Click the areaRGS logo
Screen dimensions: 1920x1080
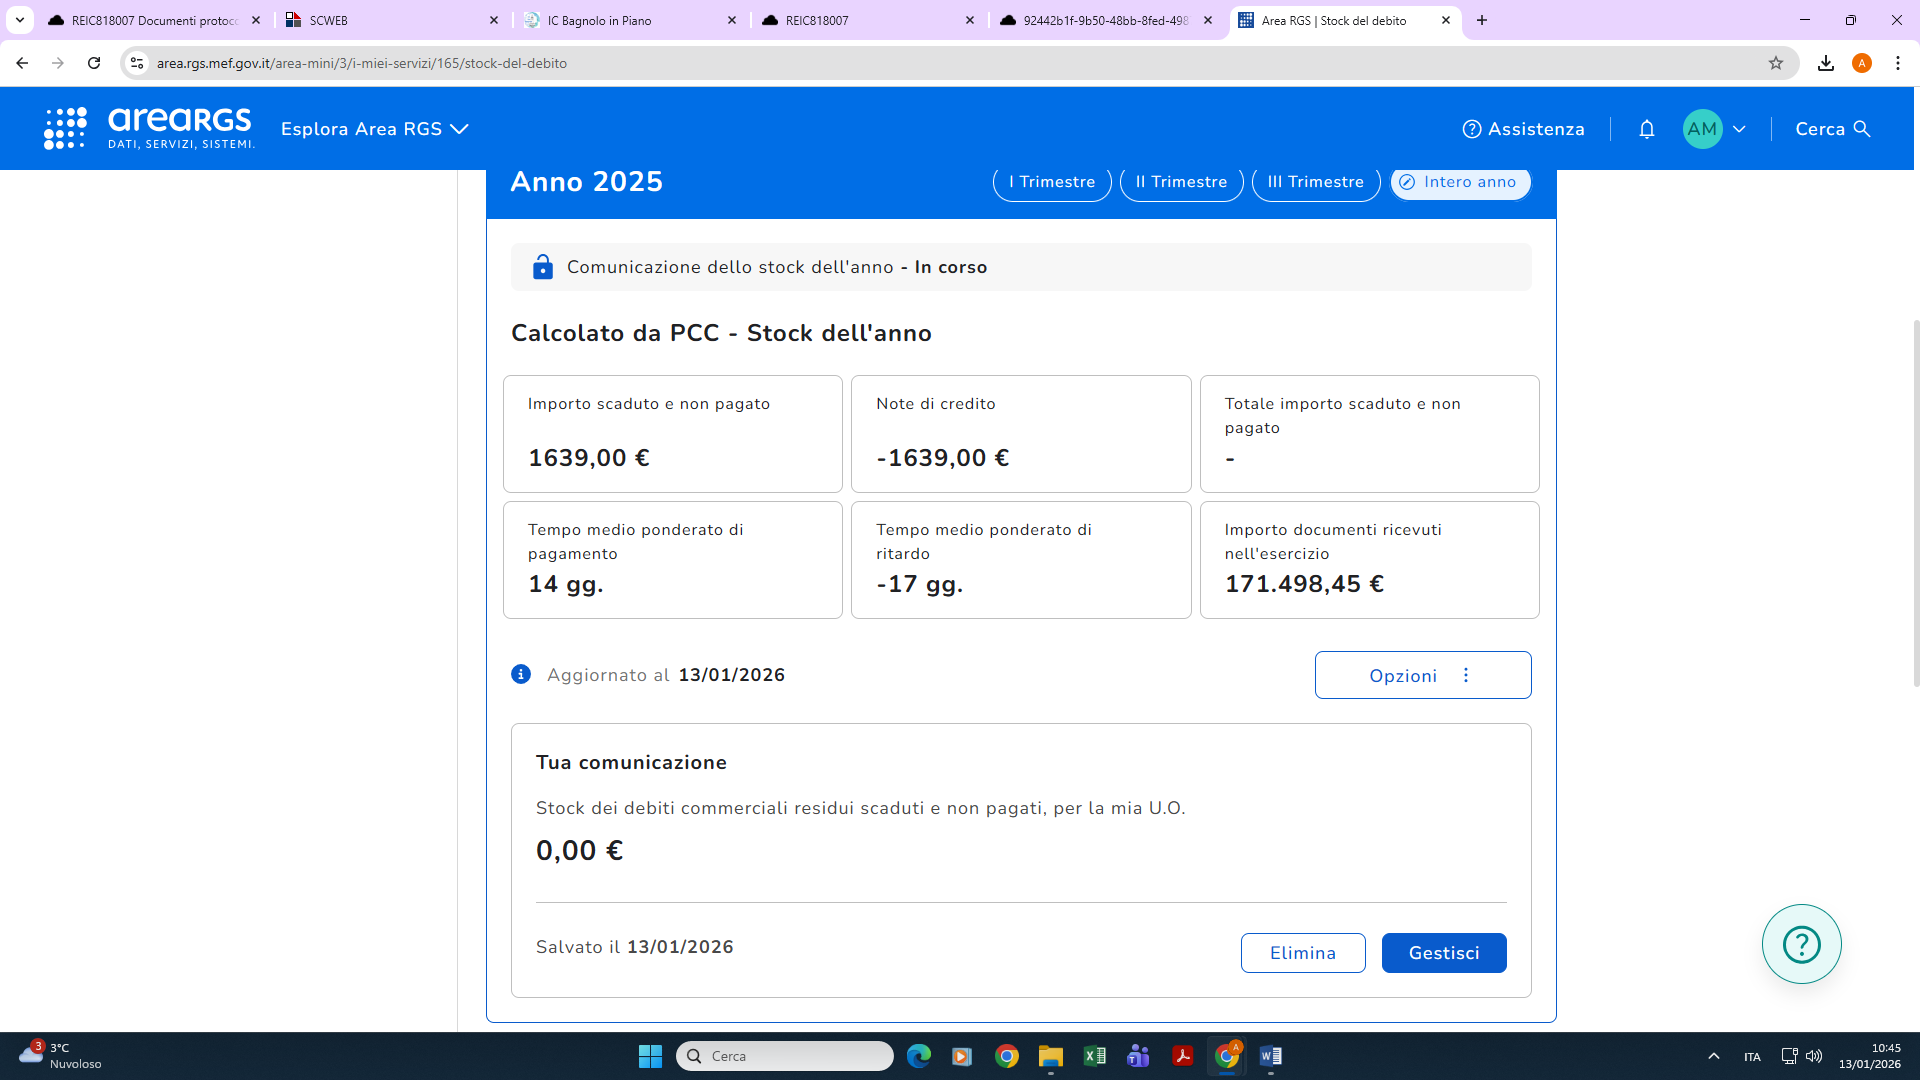[150, 128]
